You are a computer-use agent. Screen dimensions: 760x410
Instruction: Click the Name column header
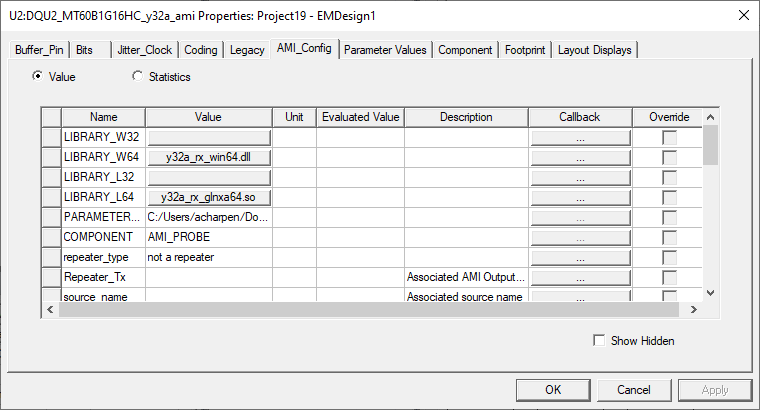(104, 117)
